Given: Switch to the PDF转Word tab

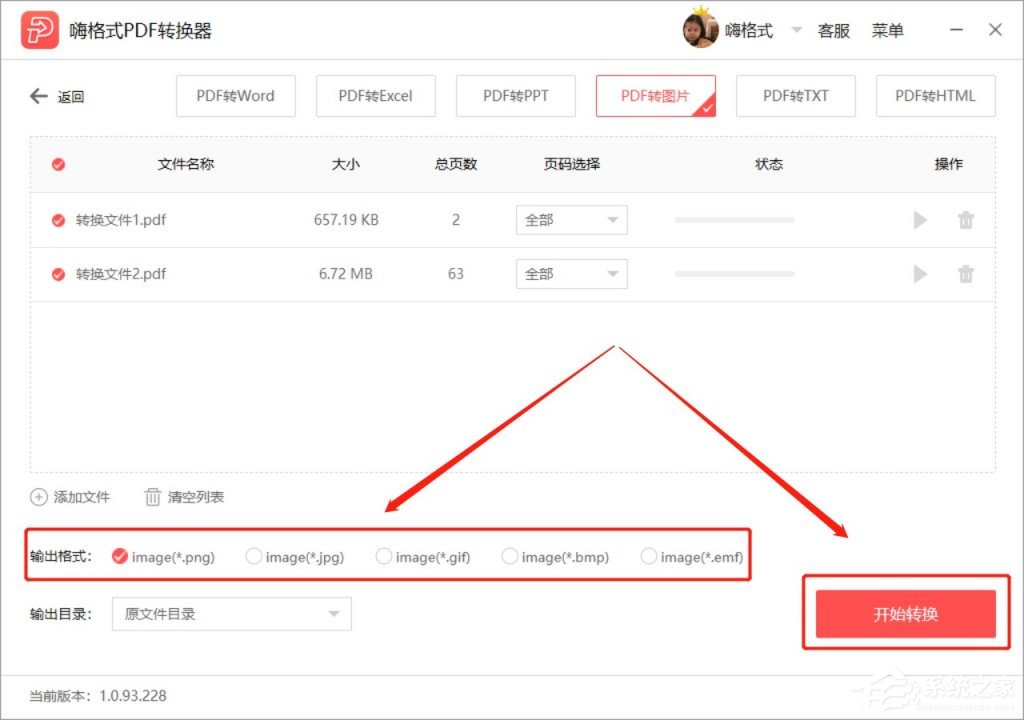Looking at the screenshot, I should pyautogui.click(x=235, y=96).
